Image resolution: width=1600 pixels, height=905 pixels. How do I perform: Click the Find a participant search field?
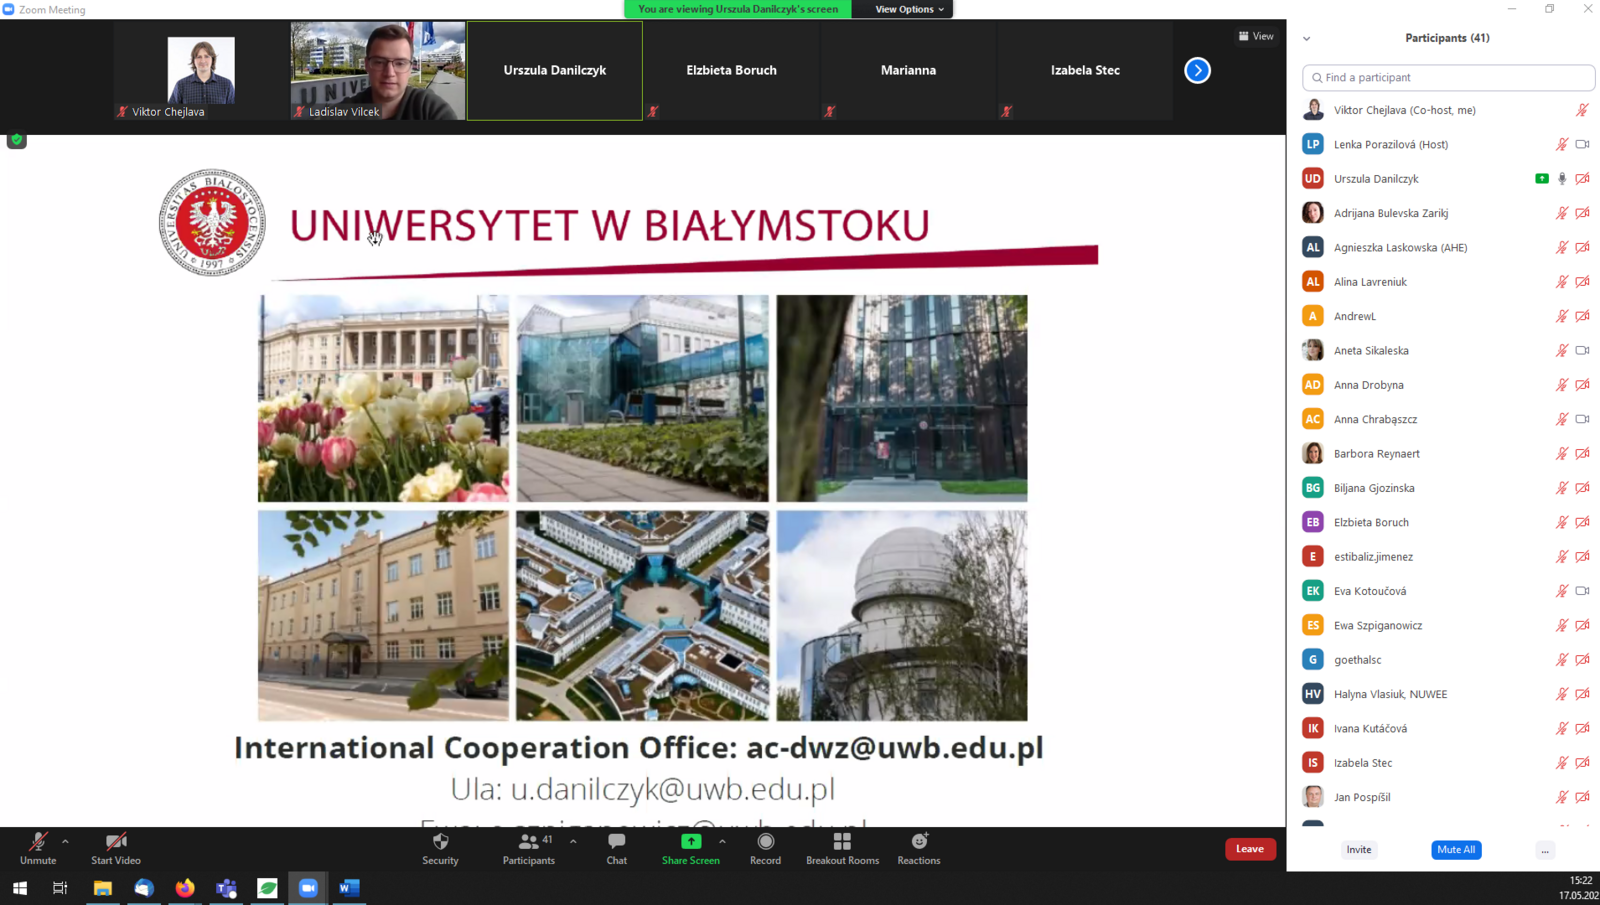click(1448, 77)
